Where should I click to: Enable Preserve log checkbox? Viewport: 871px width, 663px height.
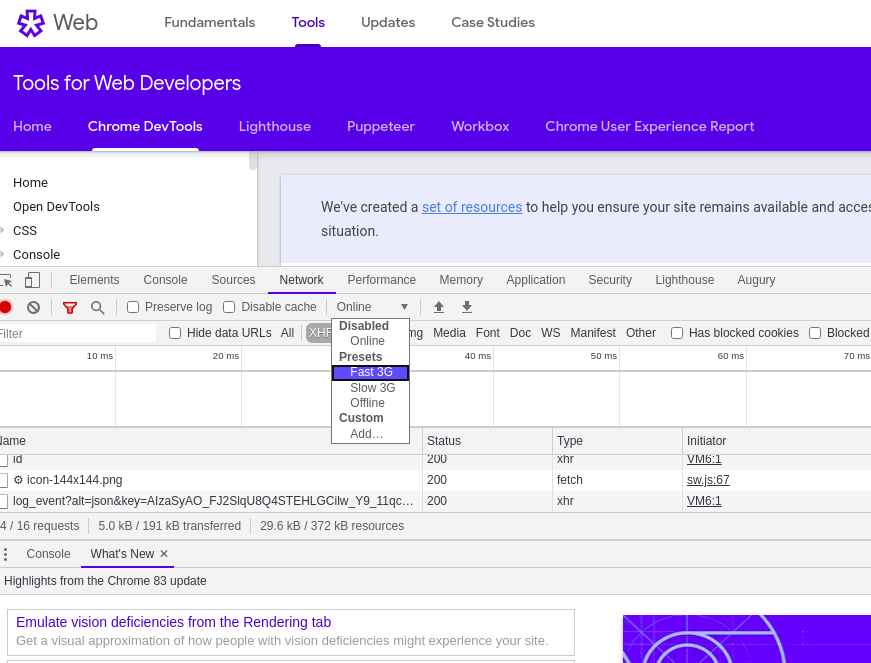[x=133, y=307]
